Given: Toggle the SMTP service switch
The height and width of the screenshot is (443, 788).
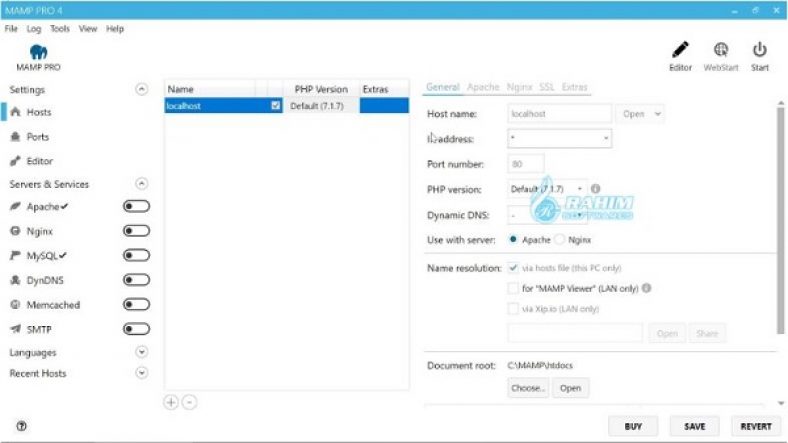Looking at the screenshot, I should 136,329.
